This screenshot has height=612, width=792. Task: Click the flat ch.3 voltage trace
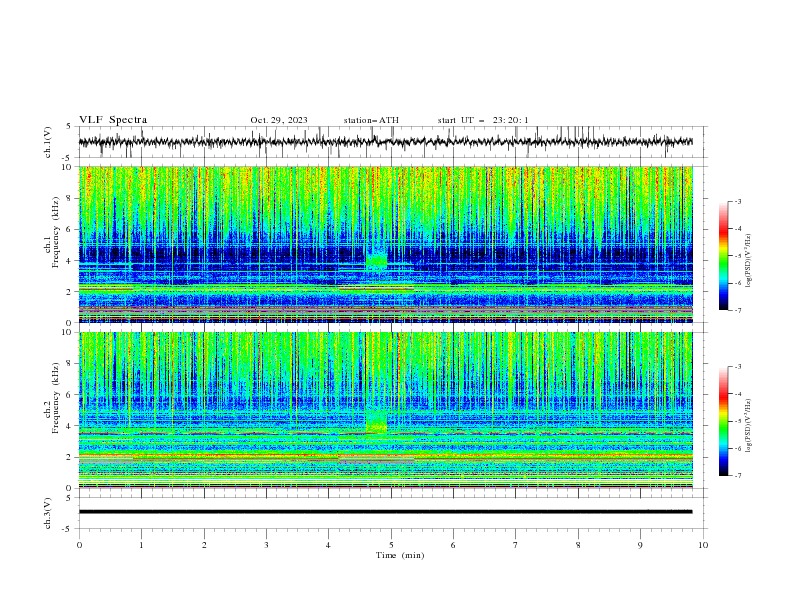[385, 512]
